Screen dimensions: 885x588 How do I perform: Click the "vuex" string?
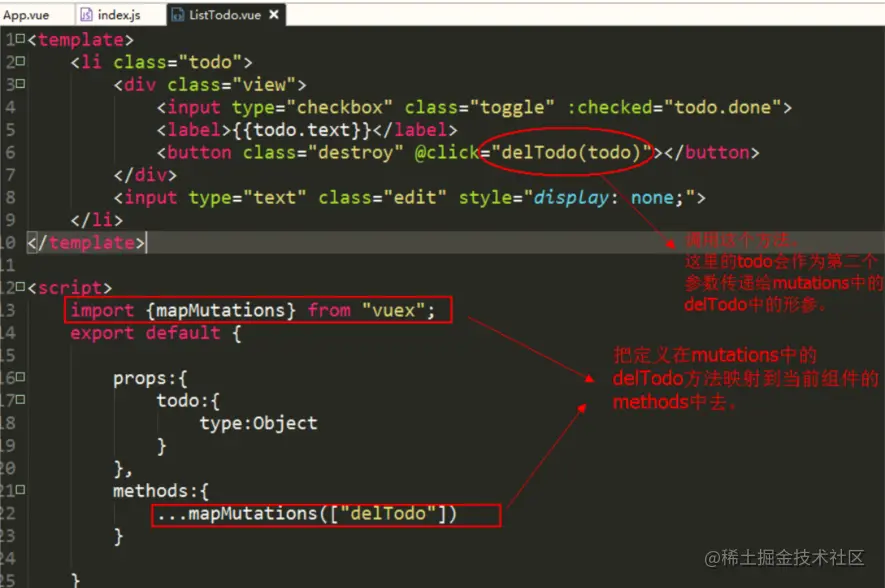click(x=393, y=310)
